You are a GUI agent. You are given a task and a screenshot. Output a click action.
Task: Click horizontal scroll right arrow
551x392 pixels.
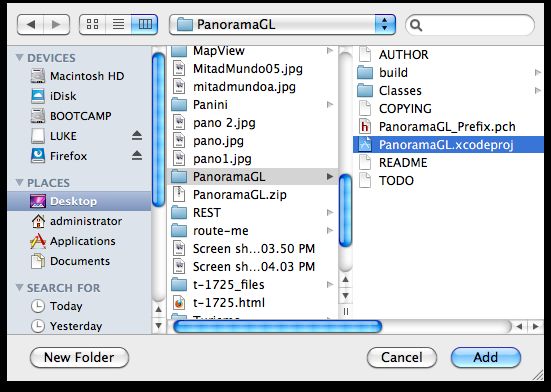[535, 327]
